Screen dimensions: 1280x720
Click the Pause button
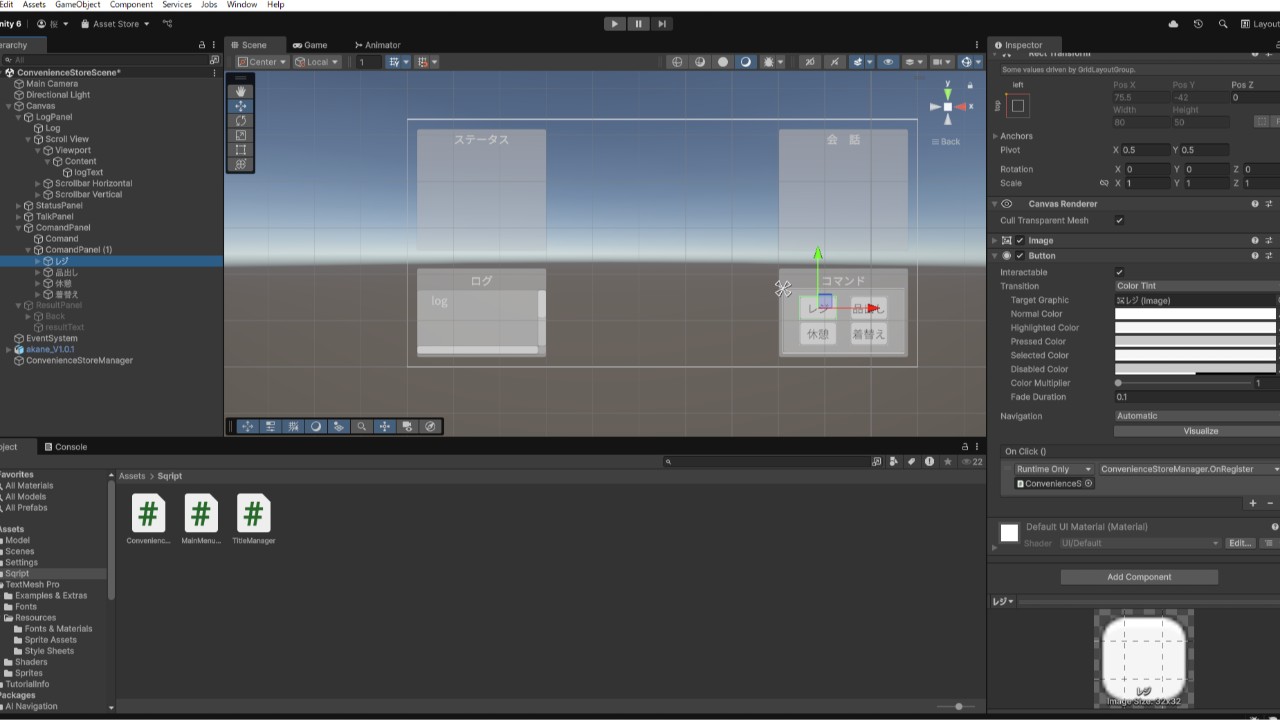coord(638,24)
